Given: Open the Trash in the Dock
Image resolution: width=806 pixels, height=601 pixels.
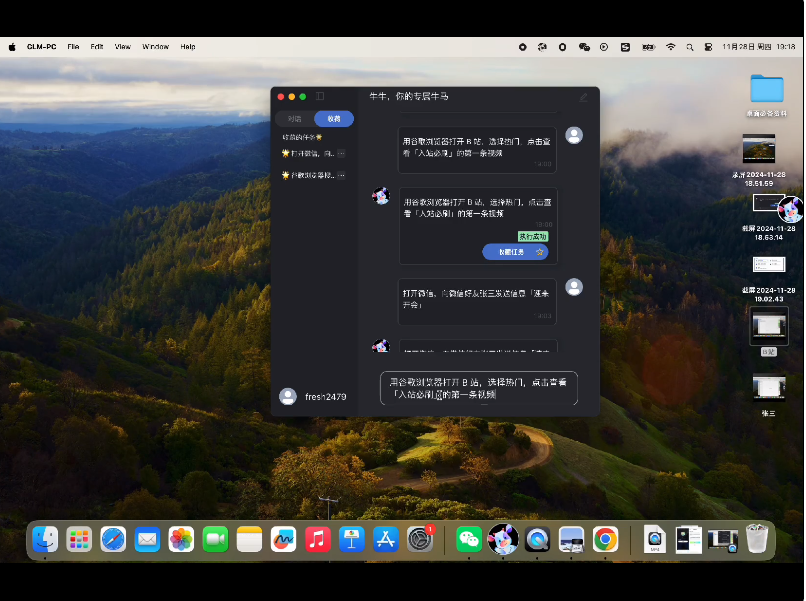Looking at the screenshot, I should pyautogui.click(x=757, y=538).
